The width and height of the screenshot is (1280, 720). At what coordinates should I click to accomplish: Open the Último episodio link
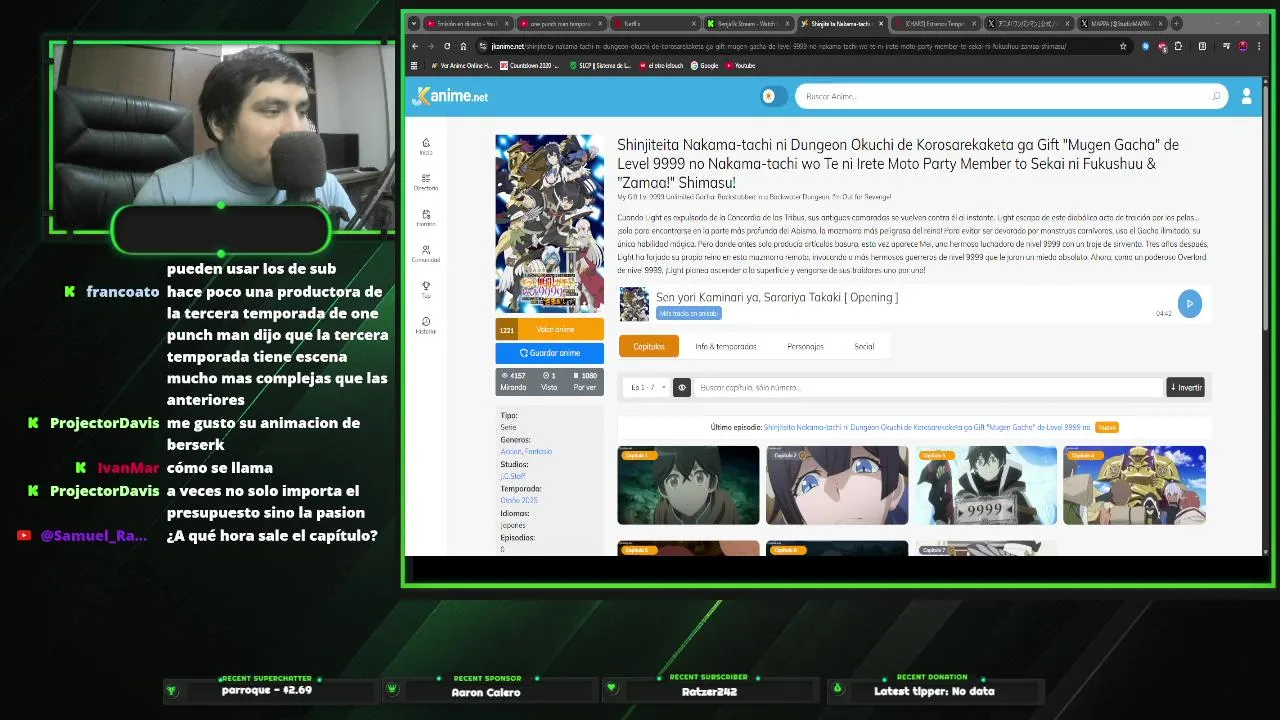coord(927,427)
